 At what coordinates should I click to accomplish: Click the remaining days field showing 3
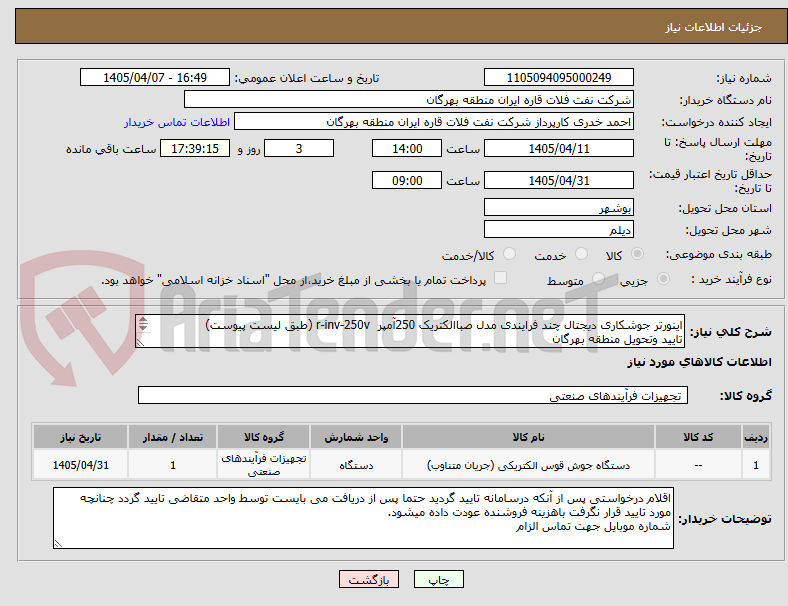299,148
